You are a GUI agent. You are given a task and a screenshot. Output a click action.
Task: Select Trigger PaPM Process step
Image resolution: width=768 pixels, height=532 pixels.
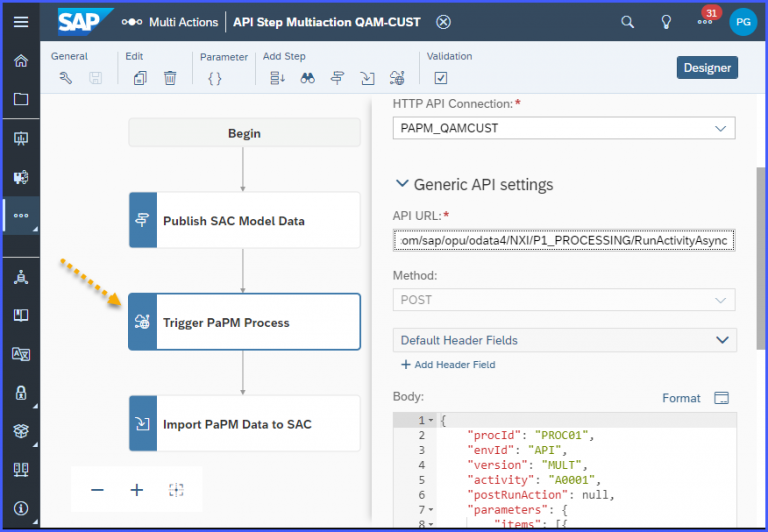(244, 322)
